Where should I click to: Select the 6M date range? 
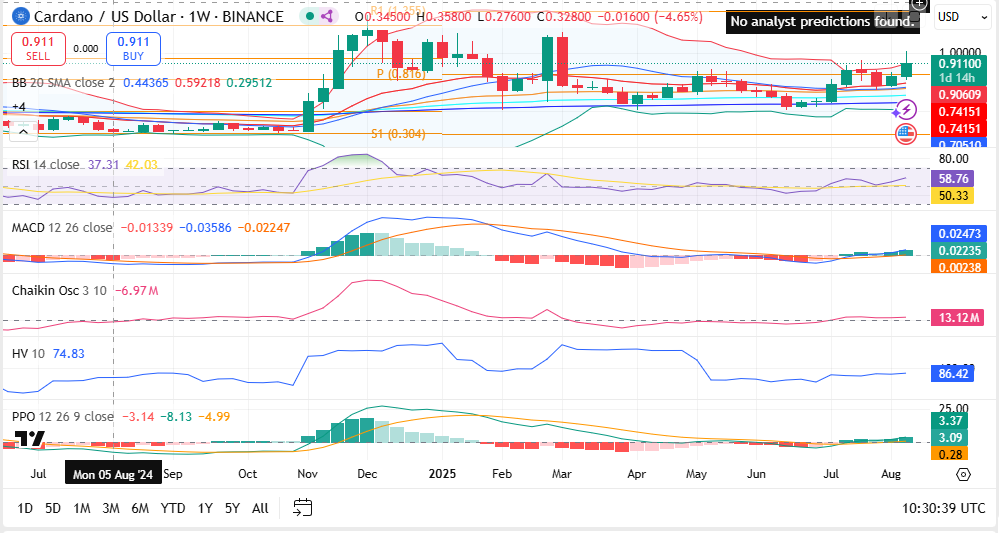click(140, 508)
